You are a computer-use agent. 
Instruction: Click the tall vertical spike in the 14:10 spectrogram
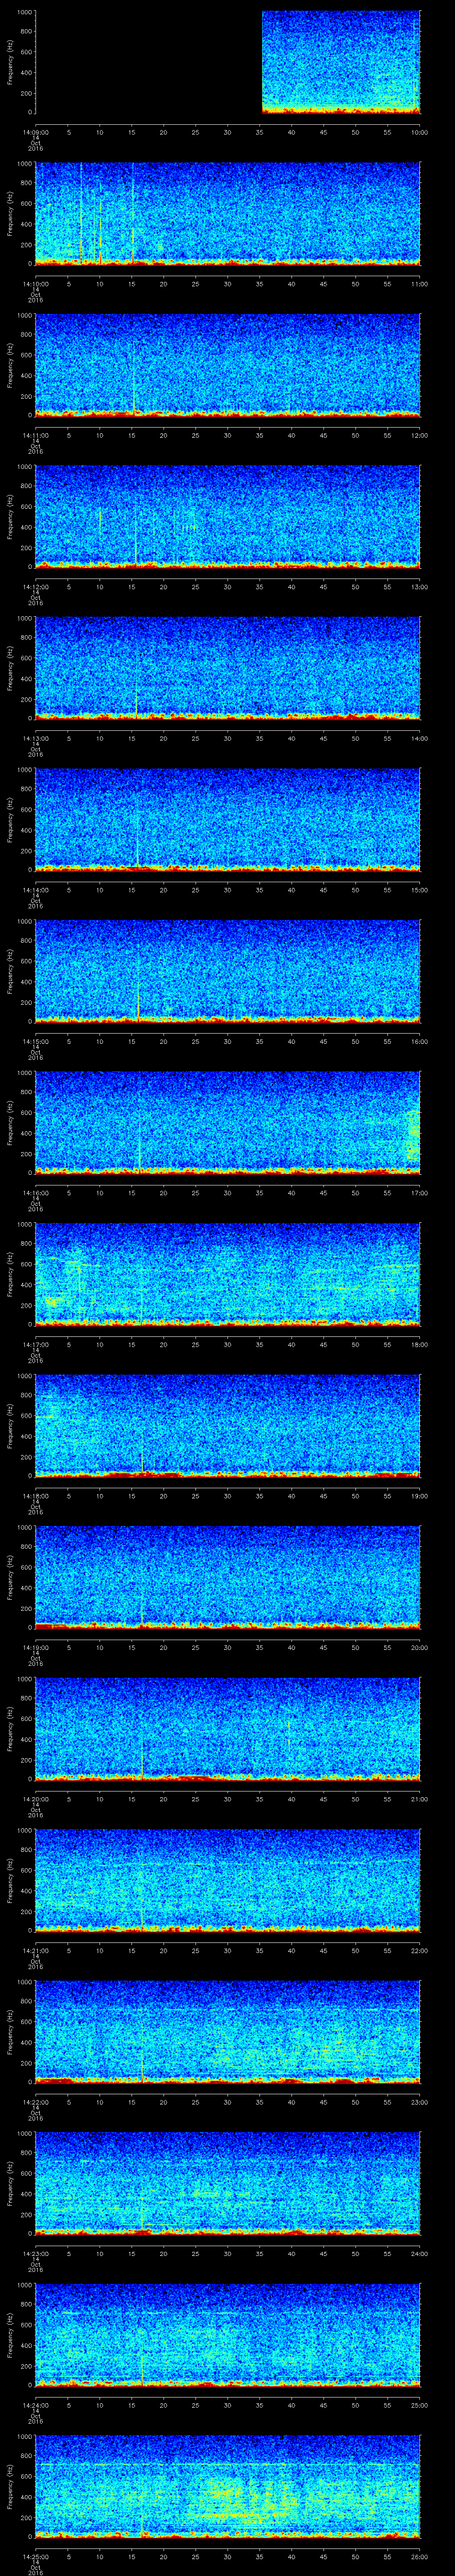[133, 212]
